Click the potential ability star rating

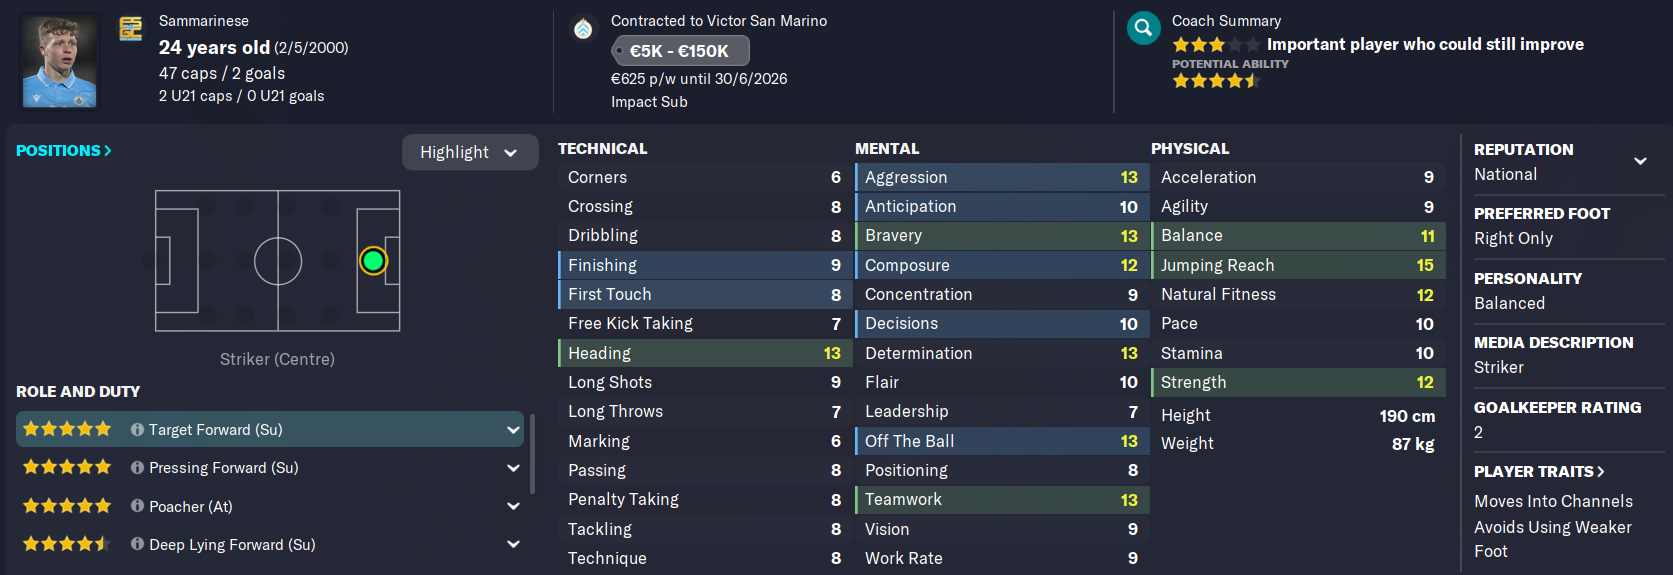[x=1215, y=81]
